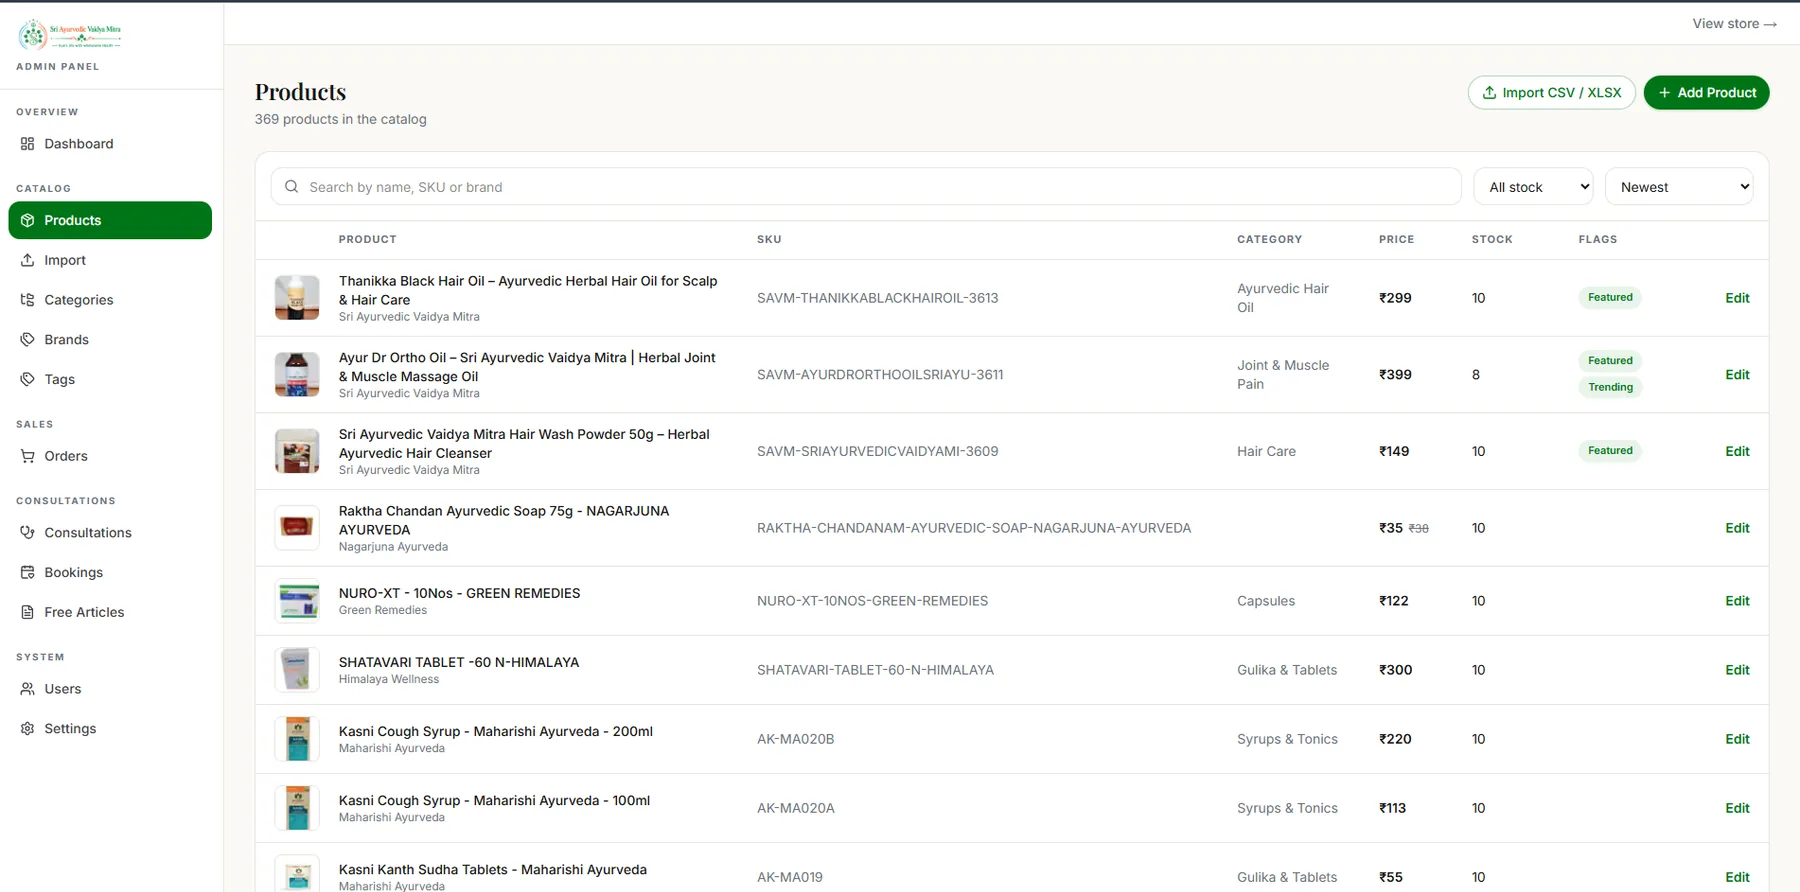The height and width of the screenshot is (892, 1800).
Task: Click the Kasni Cough Syrup 200ml thumbnail
Action: [x=297, y=739]
